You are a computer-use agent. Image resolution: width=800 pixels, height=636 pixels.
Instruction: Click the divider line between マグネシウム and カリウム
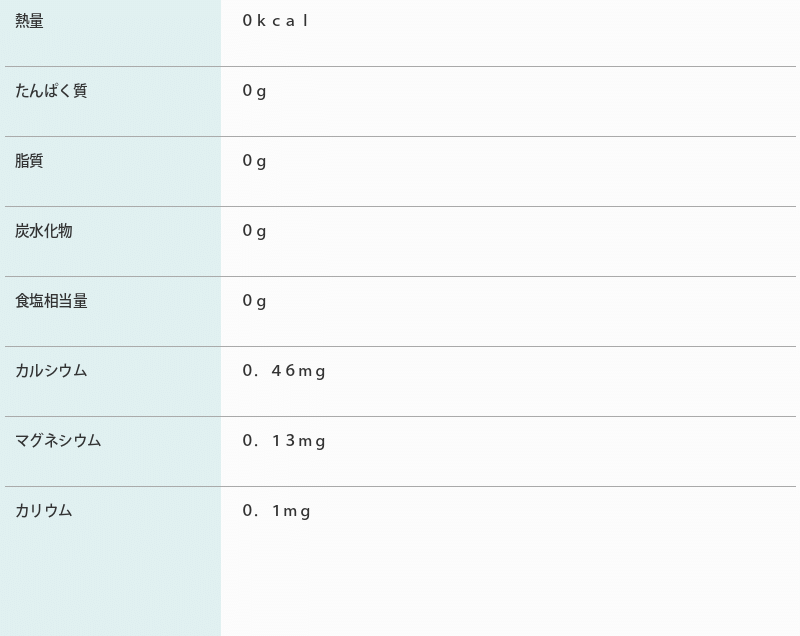pos(400,486)
